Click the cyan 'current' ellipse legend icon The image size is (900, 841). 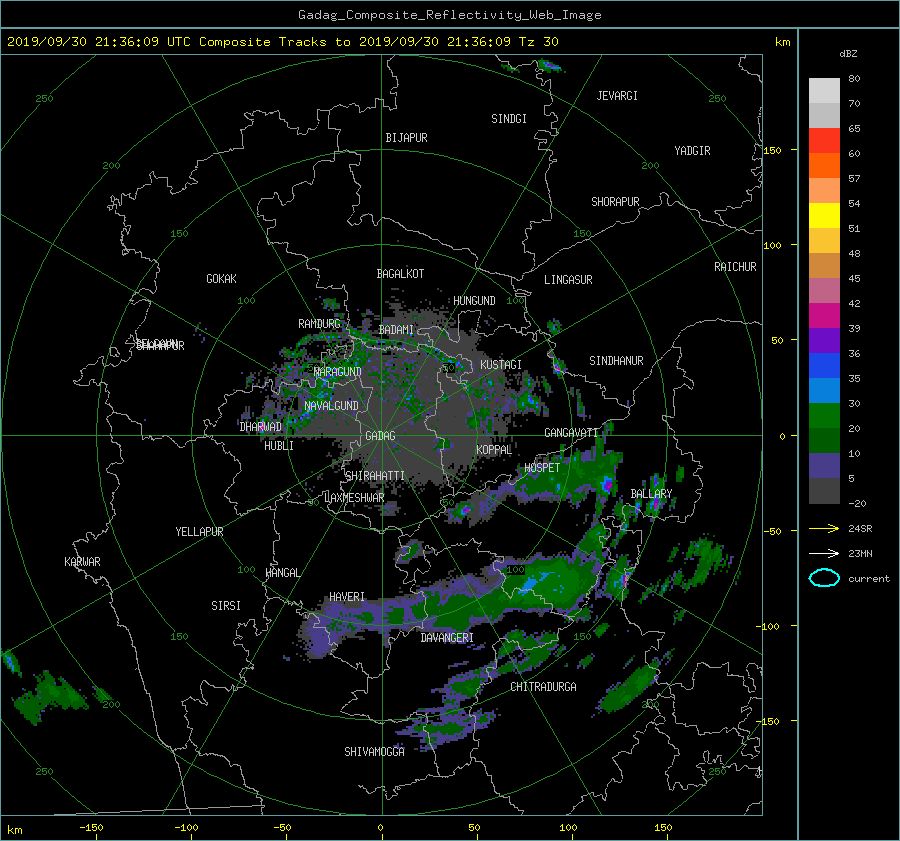pos(824,578)
